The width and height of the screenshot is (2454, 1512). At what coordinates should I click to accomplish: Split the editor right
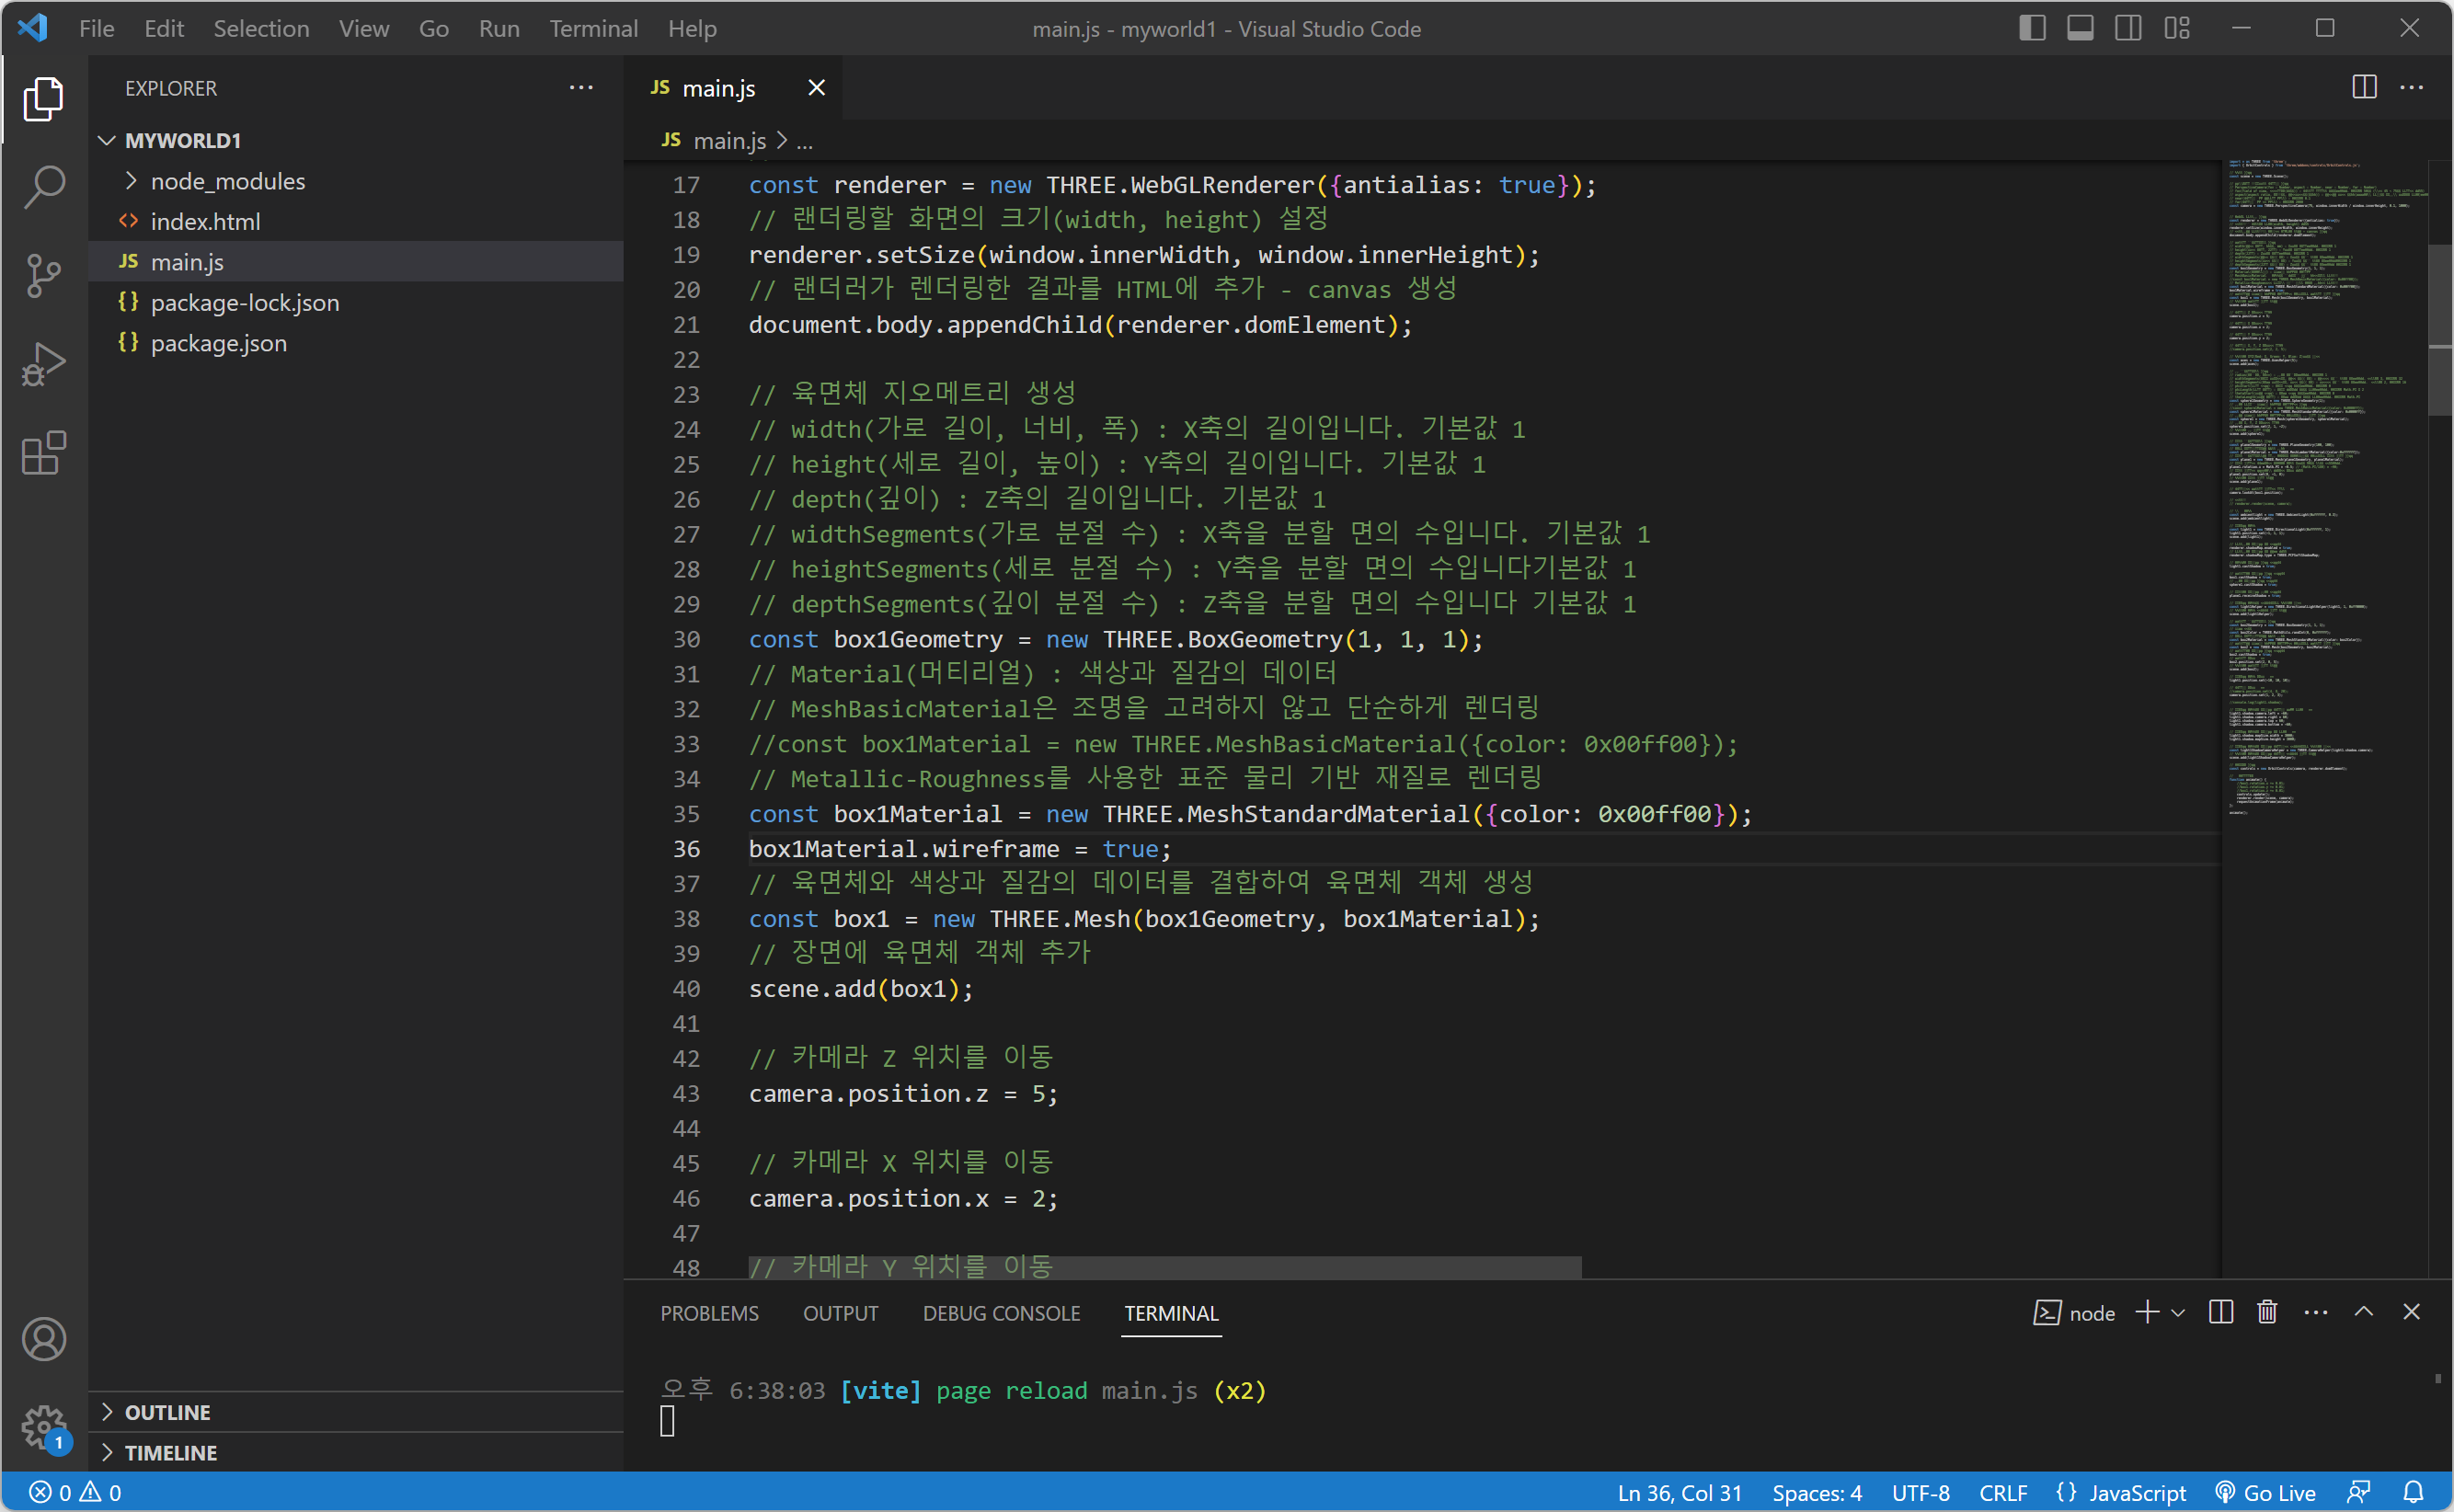[x=2364, y=88]
